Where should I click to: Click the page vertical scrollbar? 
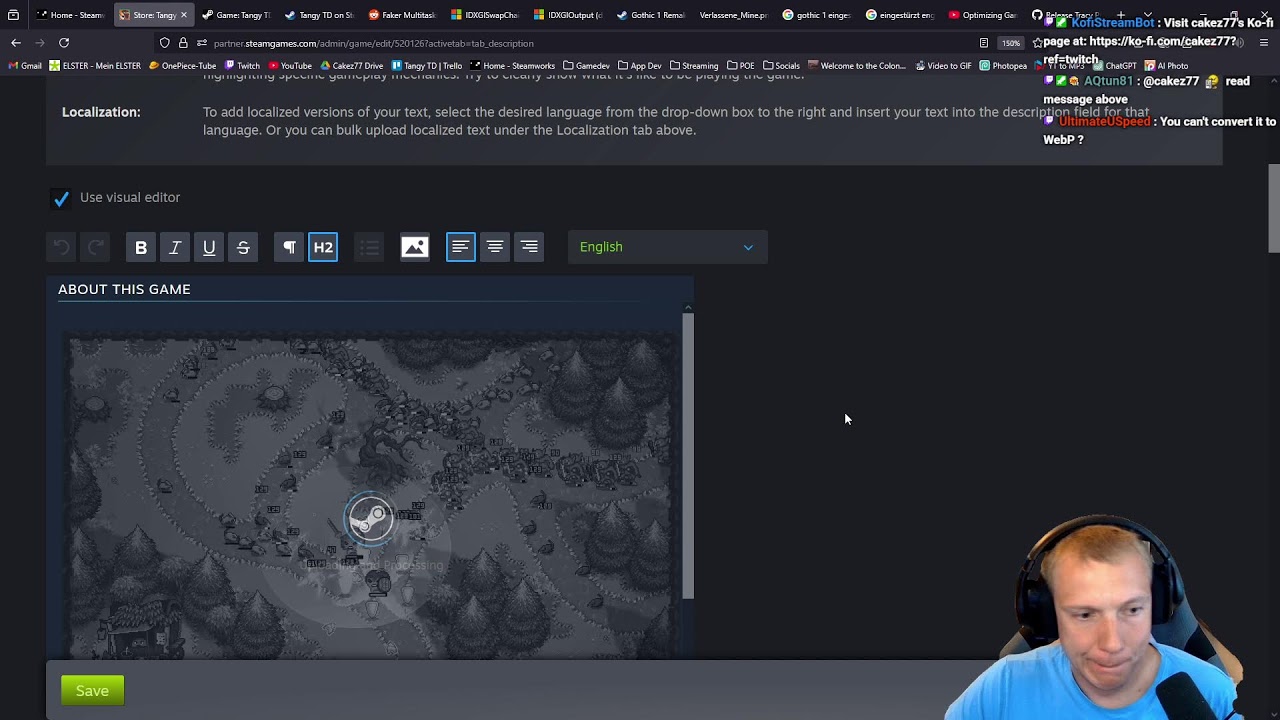click(x=1273, y=208)
